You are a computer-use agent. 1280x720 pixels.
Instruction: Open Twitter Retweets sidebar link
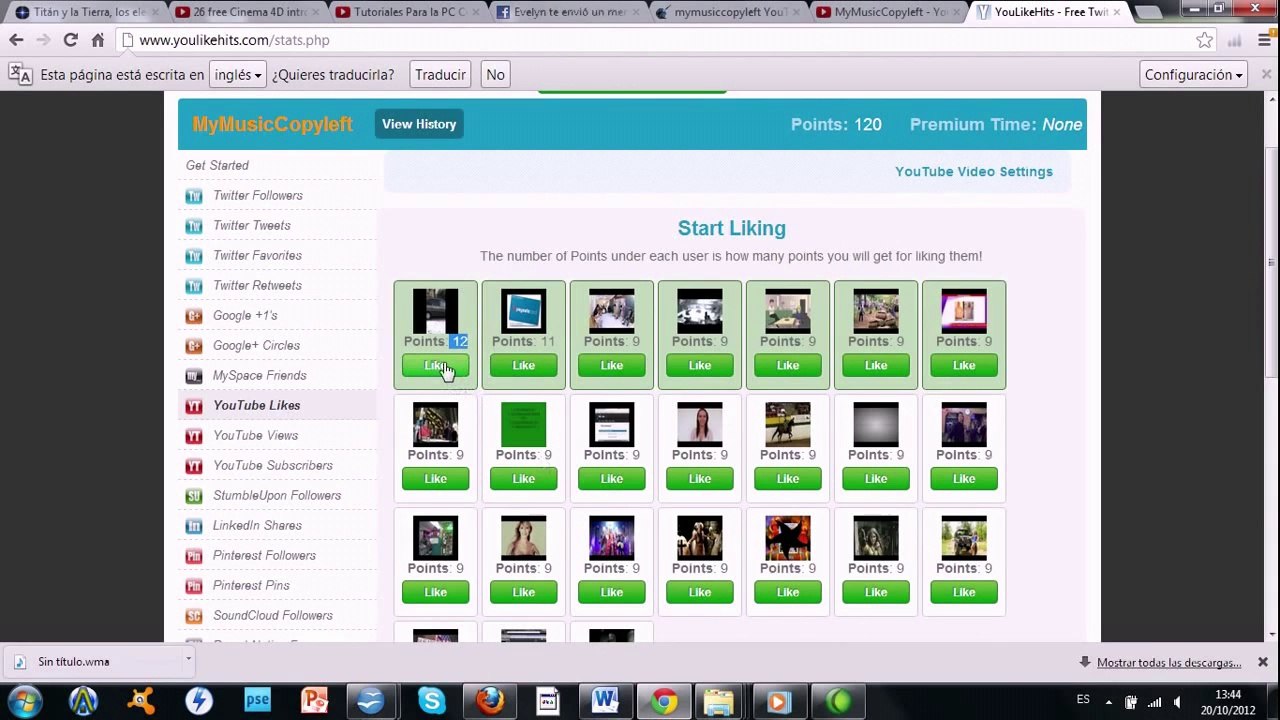(257, 286)
